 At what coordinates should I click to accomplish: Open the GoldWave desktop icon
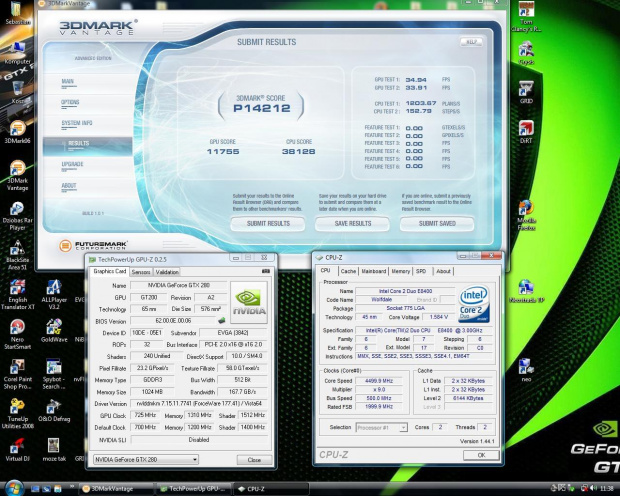click(x=54, y=331)
